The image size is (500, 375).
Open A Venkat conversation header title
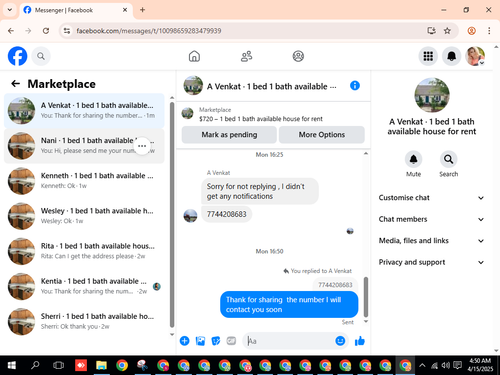(272, 86)
